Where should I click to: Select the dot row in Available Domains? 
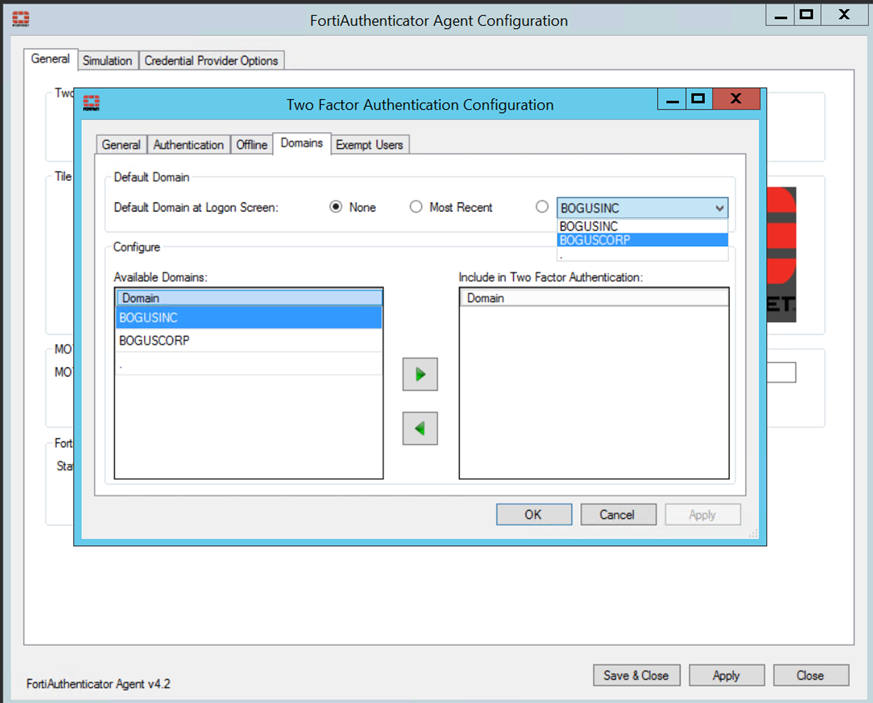(249, 363)
